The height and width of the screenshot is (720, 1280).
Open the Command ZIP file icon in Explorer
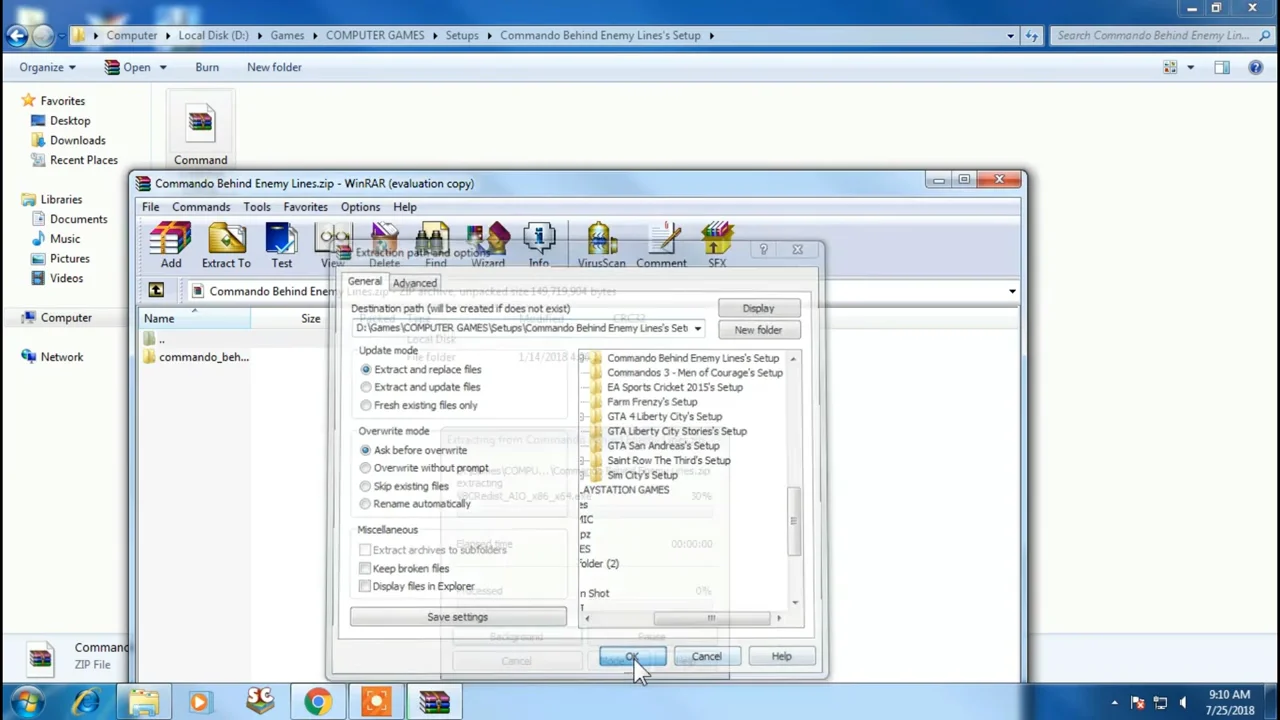(x=200, y=129)
